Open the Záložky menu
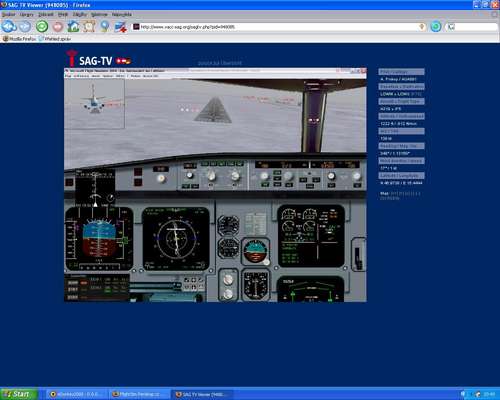 [x=80, y=14]
